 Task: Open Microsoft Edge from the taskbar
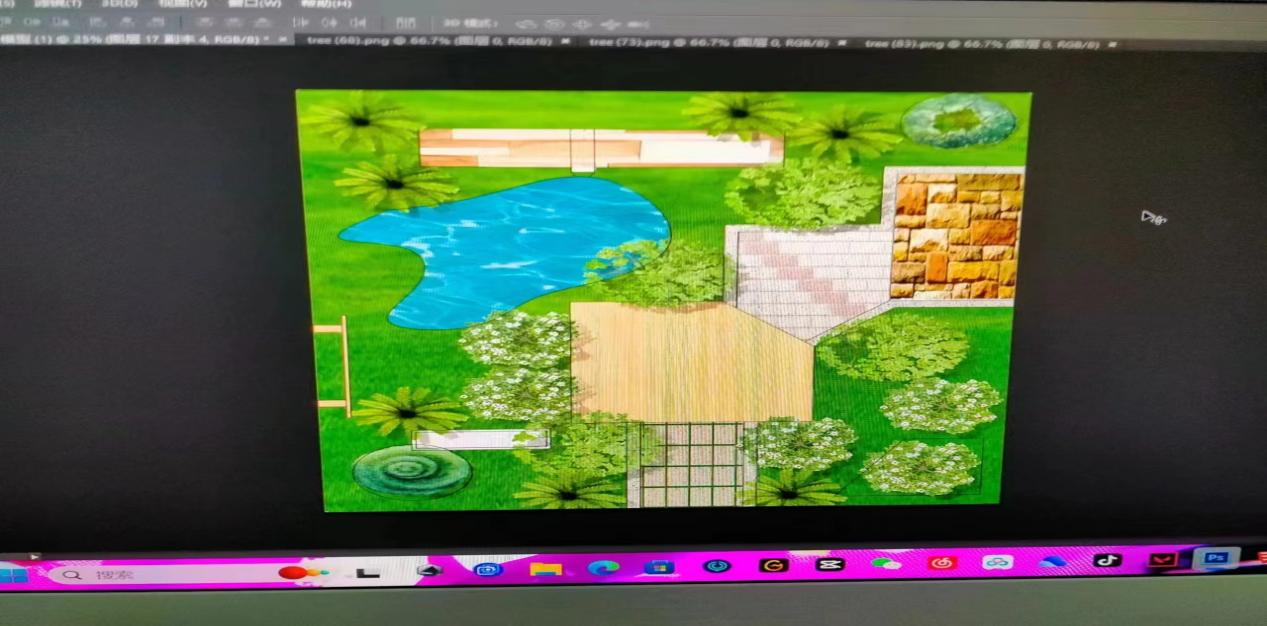[x=602, y=568]
